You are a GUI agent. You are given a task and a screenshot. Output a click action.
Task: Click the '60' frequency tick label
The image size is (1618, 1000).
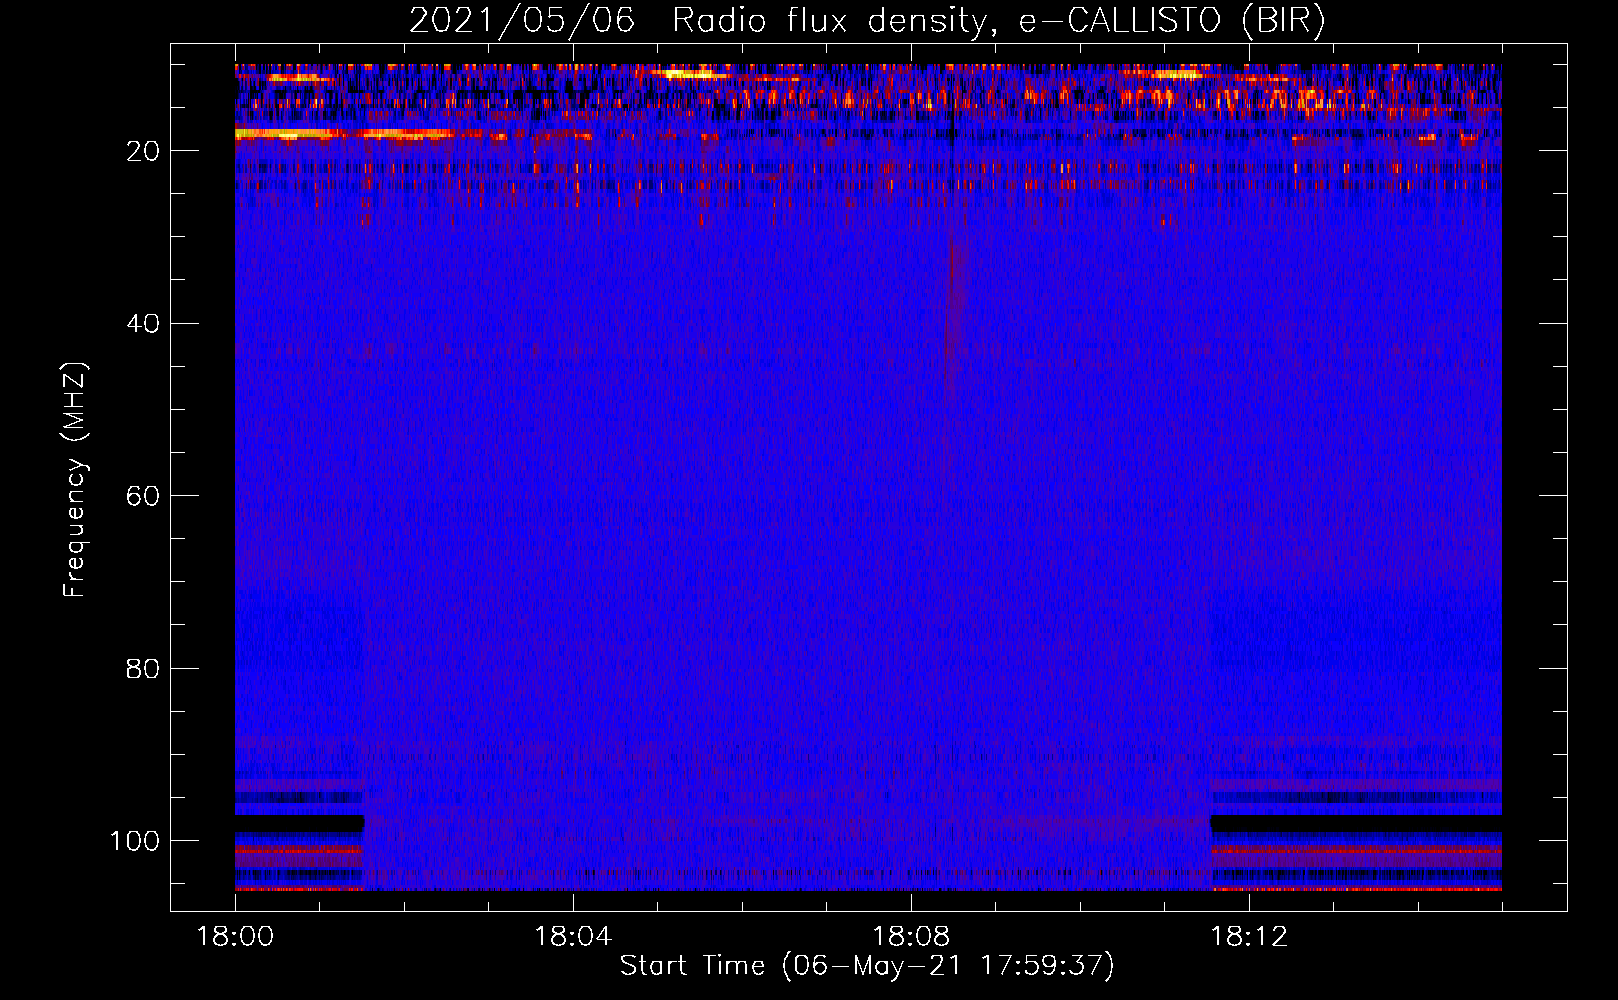tap(143, 496)
